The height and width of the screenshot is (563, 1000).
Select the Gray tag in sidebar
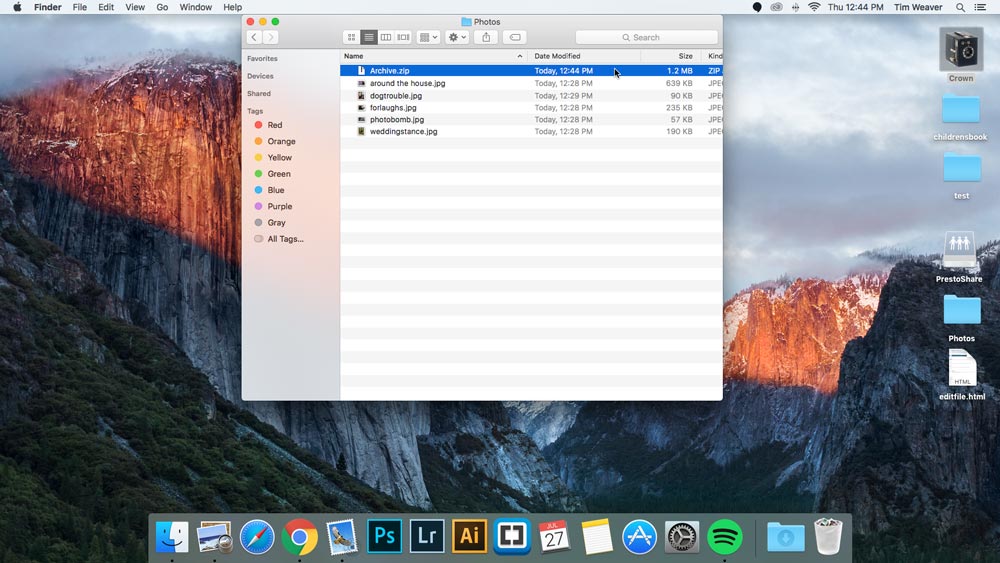tap(275, 223)
